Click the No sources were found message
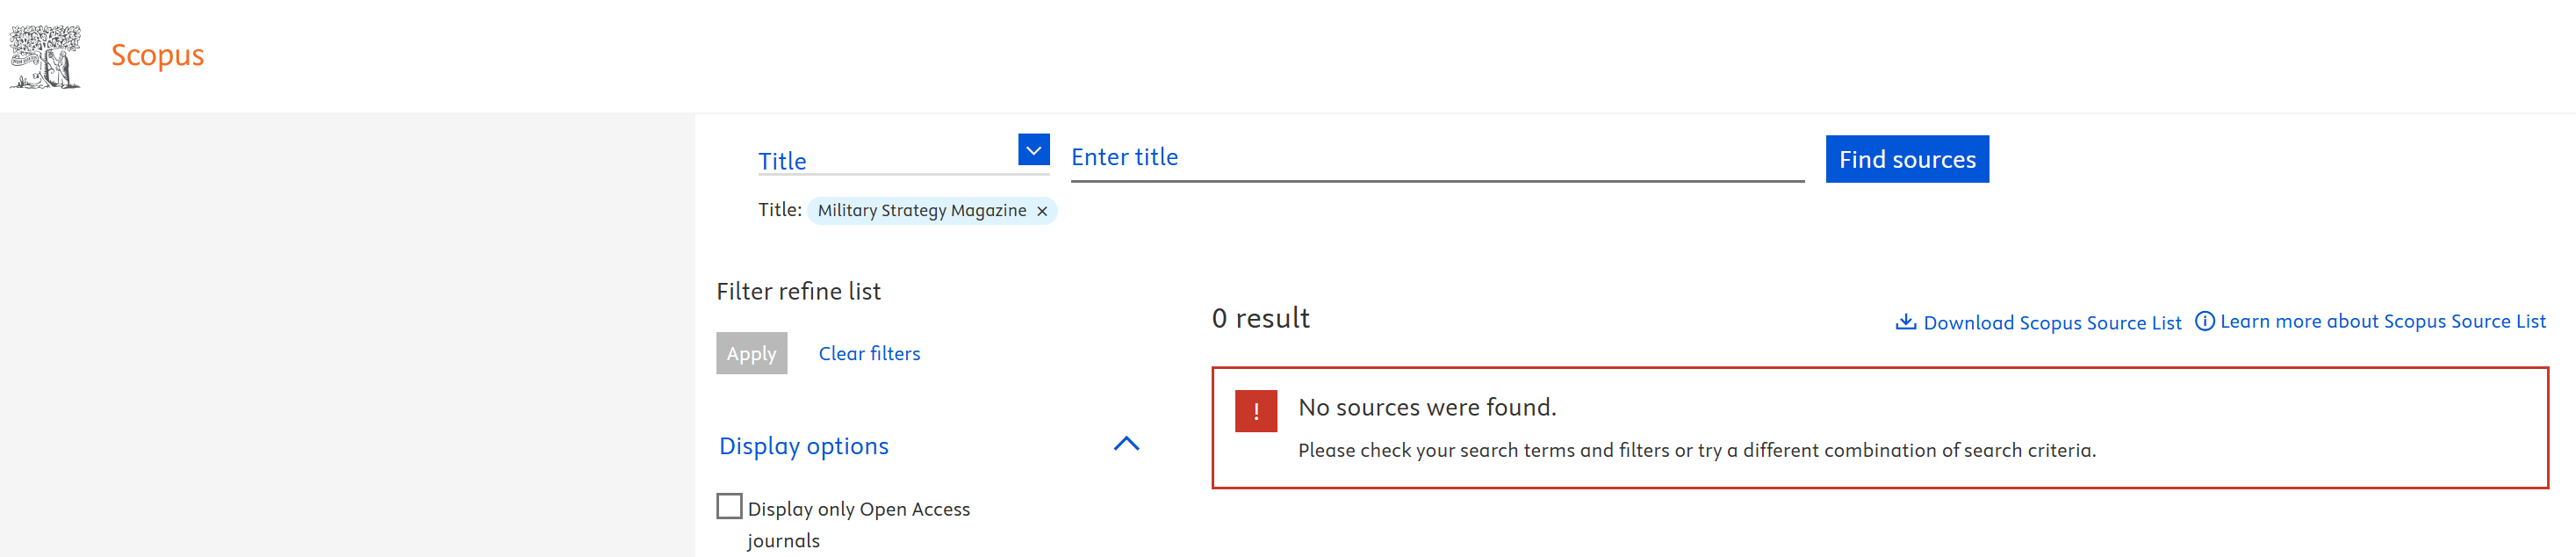 (x=1427, y=407)
